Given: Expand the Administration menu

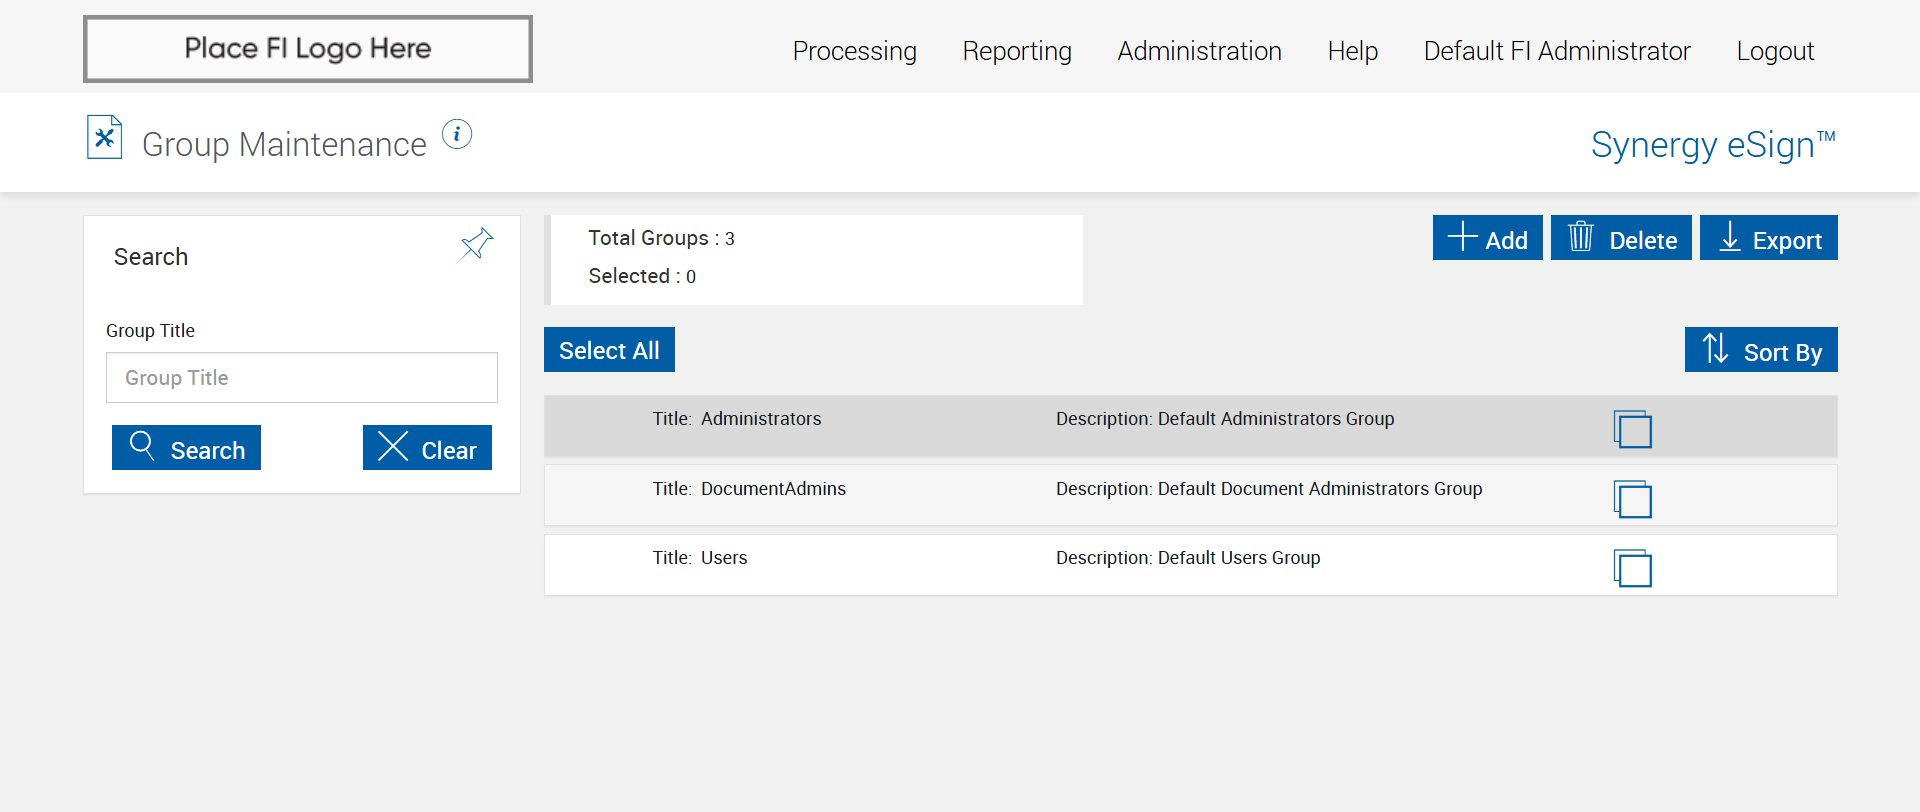Looking at the screenshot, I should pyautogui.click(x=1199, y=51).
